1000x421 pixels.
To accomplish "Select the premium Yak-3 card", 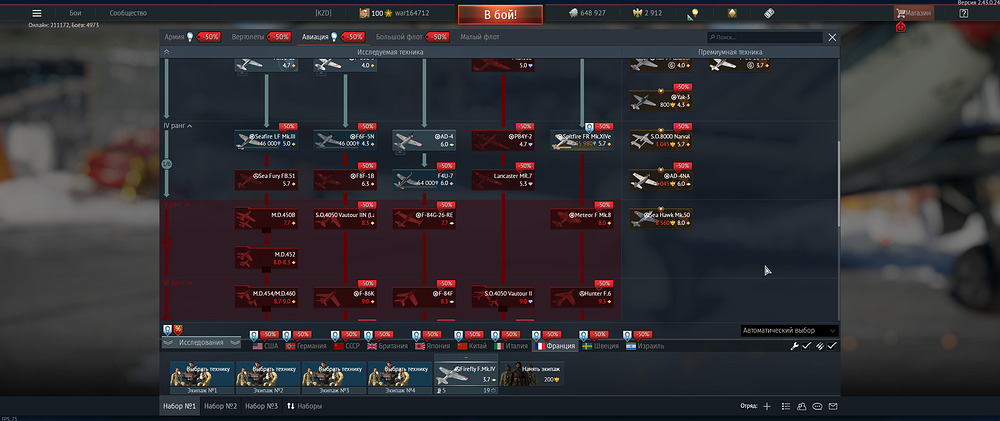I will point(661,101).
